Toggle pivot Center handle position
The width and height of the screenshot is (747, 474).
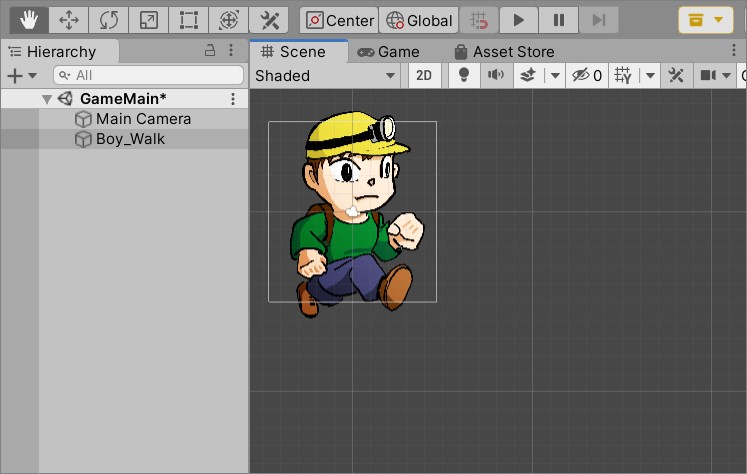click(x=340, y=20)
